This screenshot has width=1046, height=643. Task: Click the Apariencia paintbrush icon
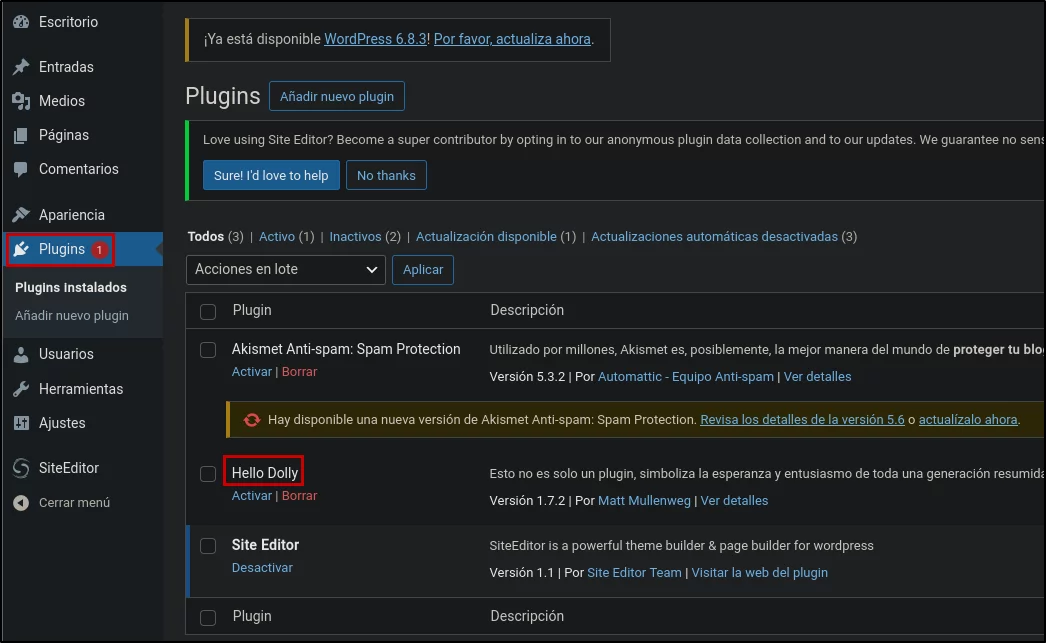[x=21, y=215]
